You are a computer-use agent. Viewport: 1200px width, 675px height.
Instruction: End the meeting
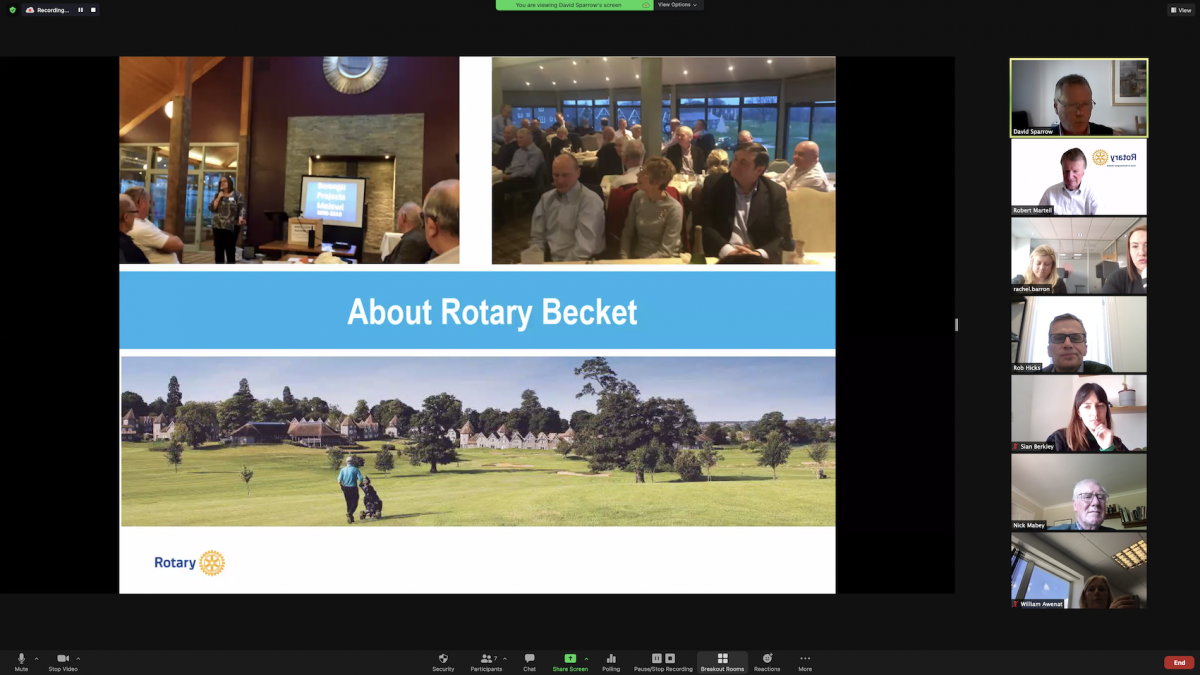pyautogui.click(x=1179, y=662)
